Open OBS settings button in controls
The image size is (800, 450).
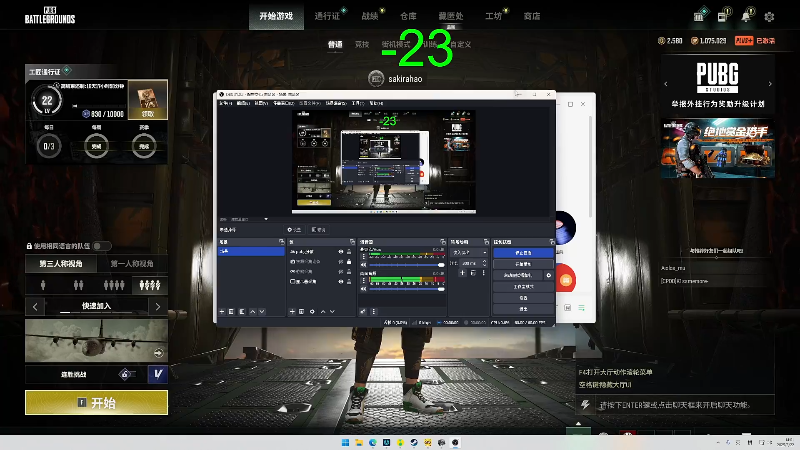coord(523,297)
